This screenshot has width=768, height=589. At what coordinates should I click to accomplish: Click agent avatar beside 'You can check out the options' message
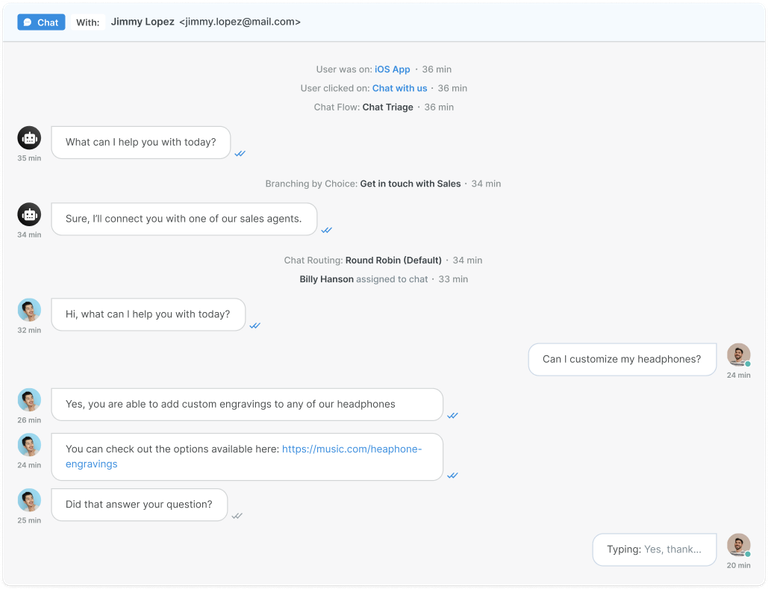pos(29,445)
